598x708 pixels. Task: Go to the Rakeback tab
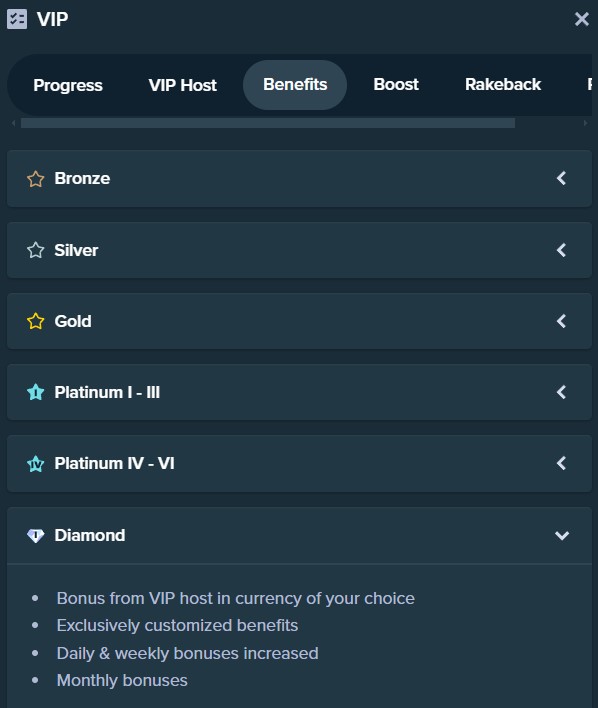click(503, 85)
